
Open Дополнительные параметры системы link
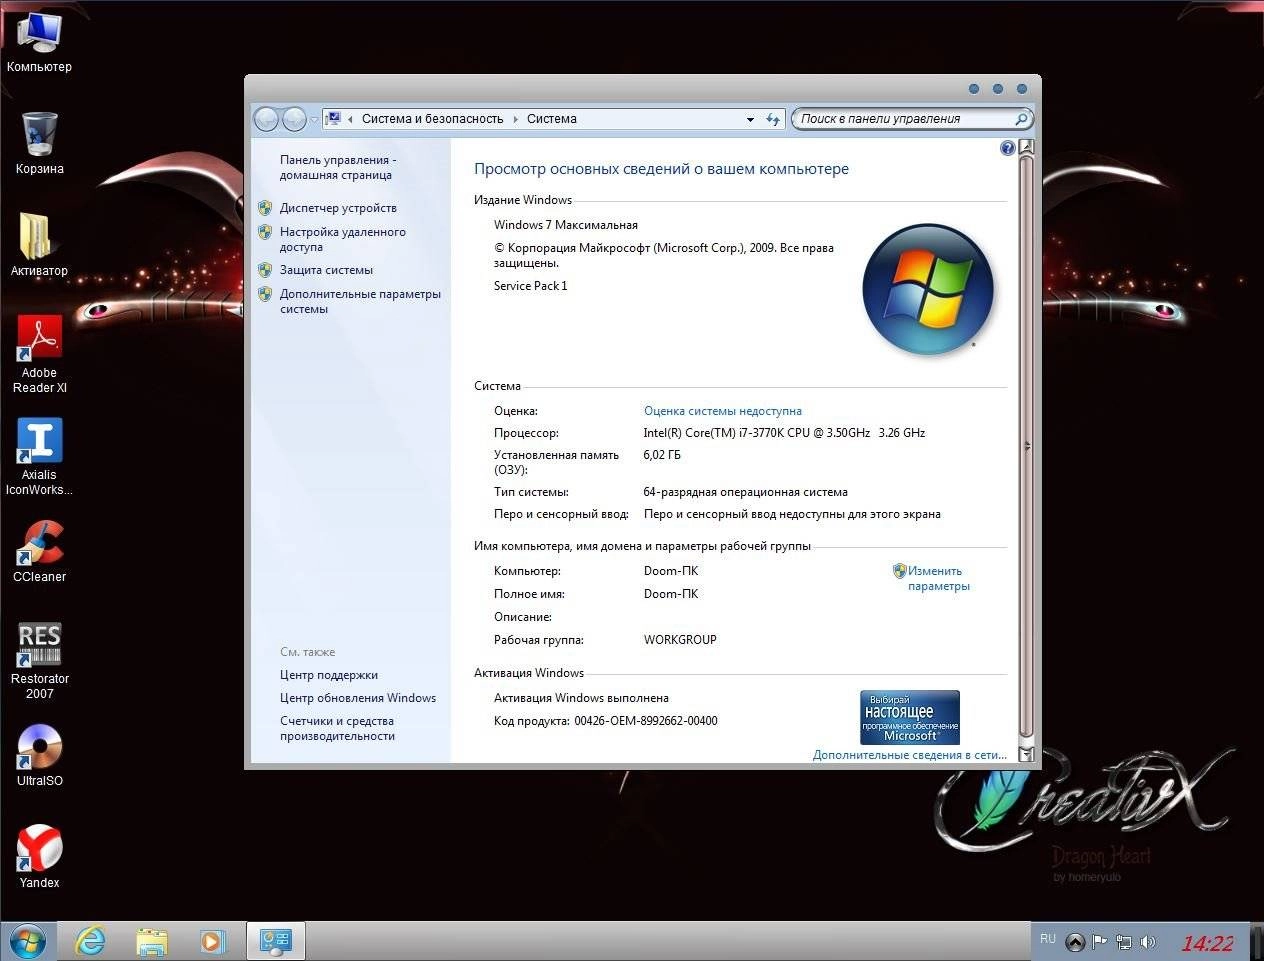click(360, 301)
